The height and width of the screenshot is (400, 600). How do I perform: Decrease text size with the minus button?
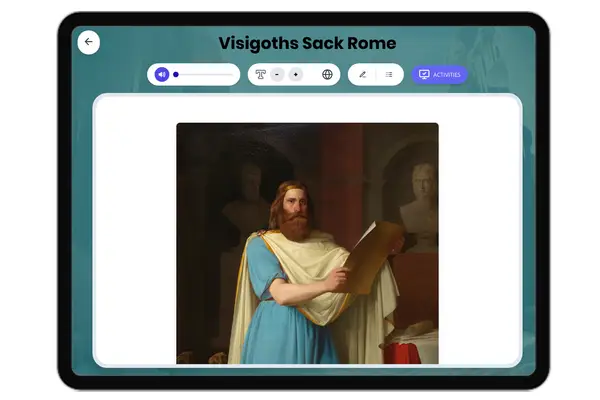coord(277,74)
